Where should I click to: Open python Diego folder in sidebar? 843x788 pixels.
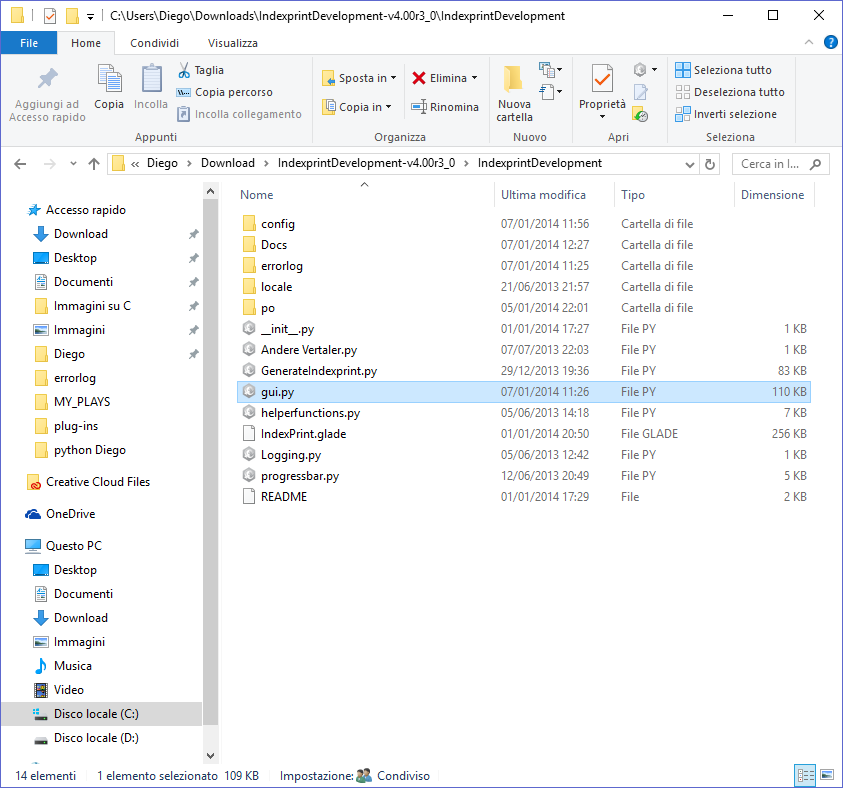click(x=80, y=450)
